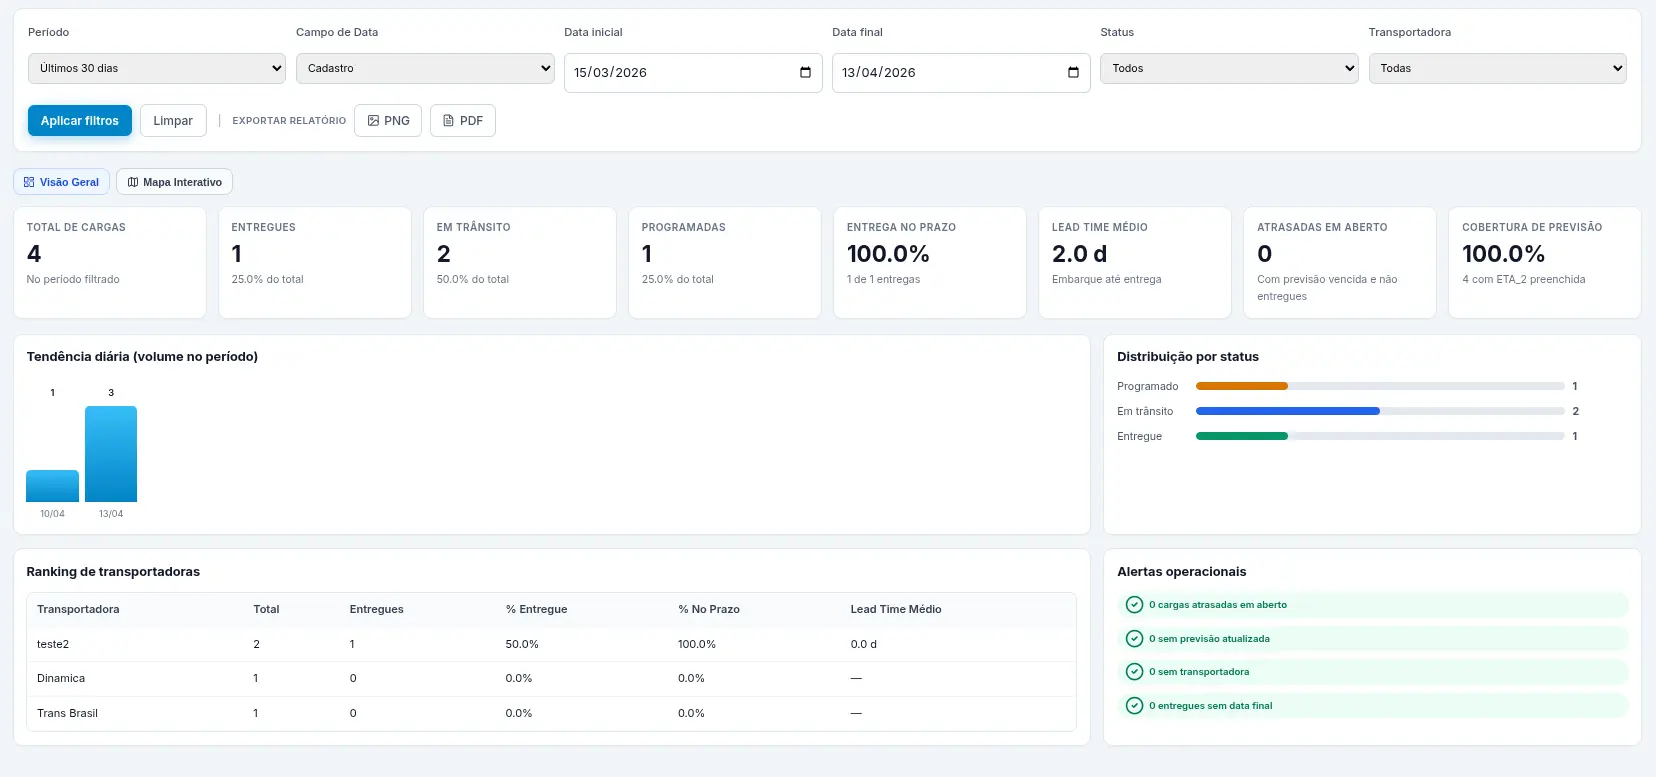Open calendar picker icon in Data final

[1073, 72]
